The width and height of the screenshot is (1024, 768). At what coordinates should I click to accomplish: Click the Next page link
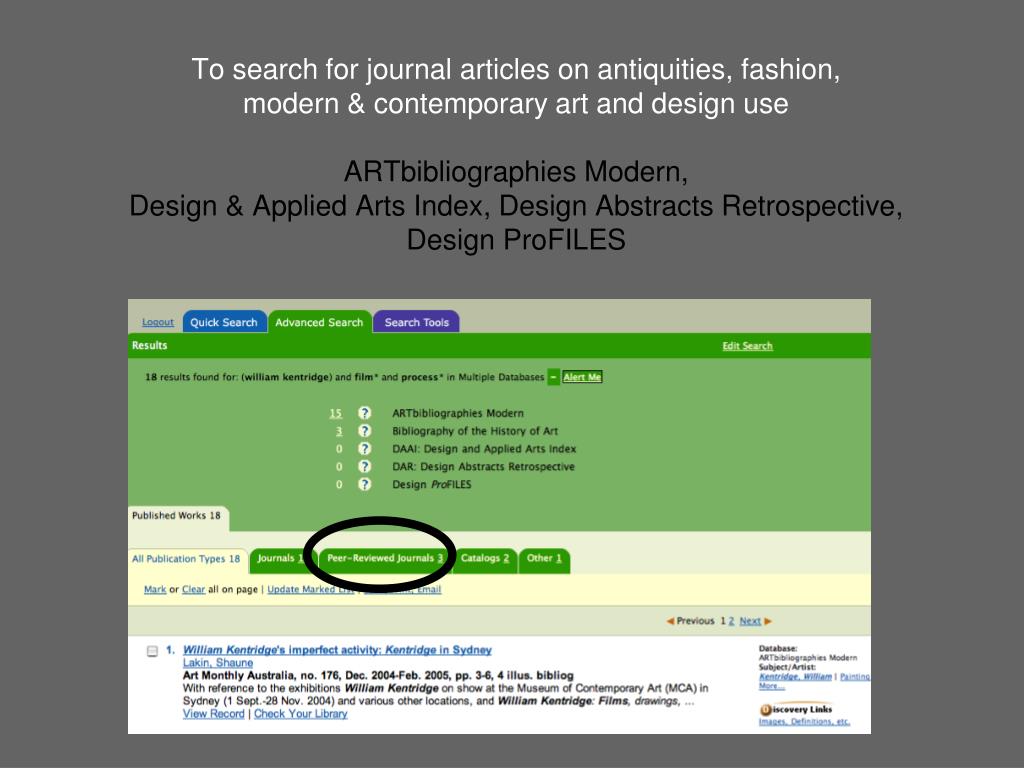pos(750,621)
